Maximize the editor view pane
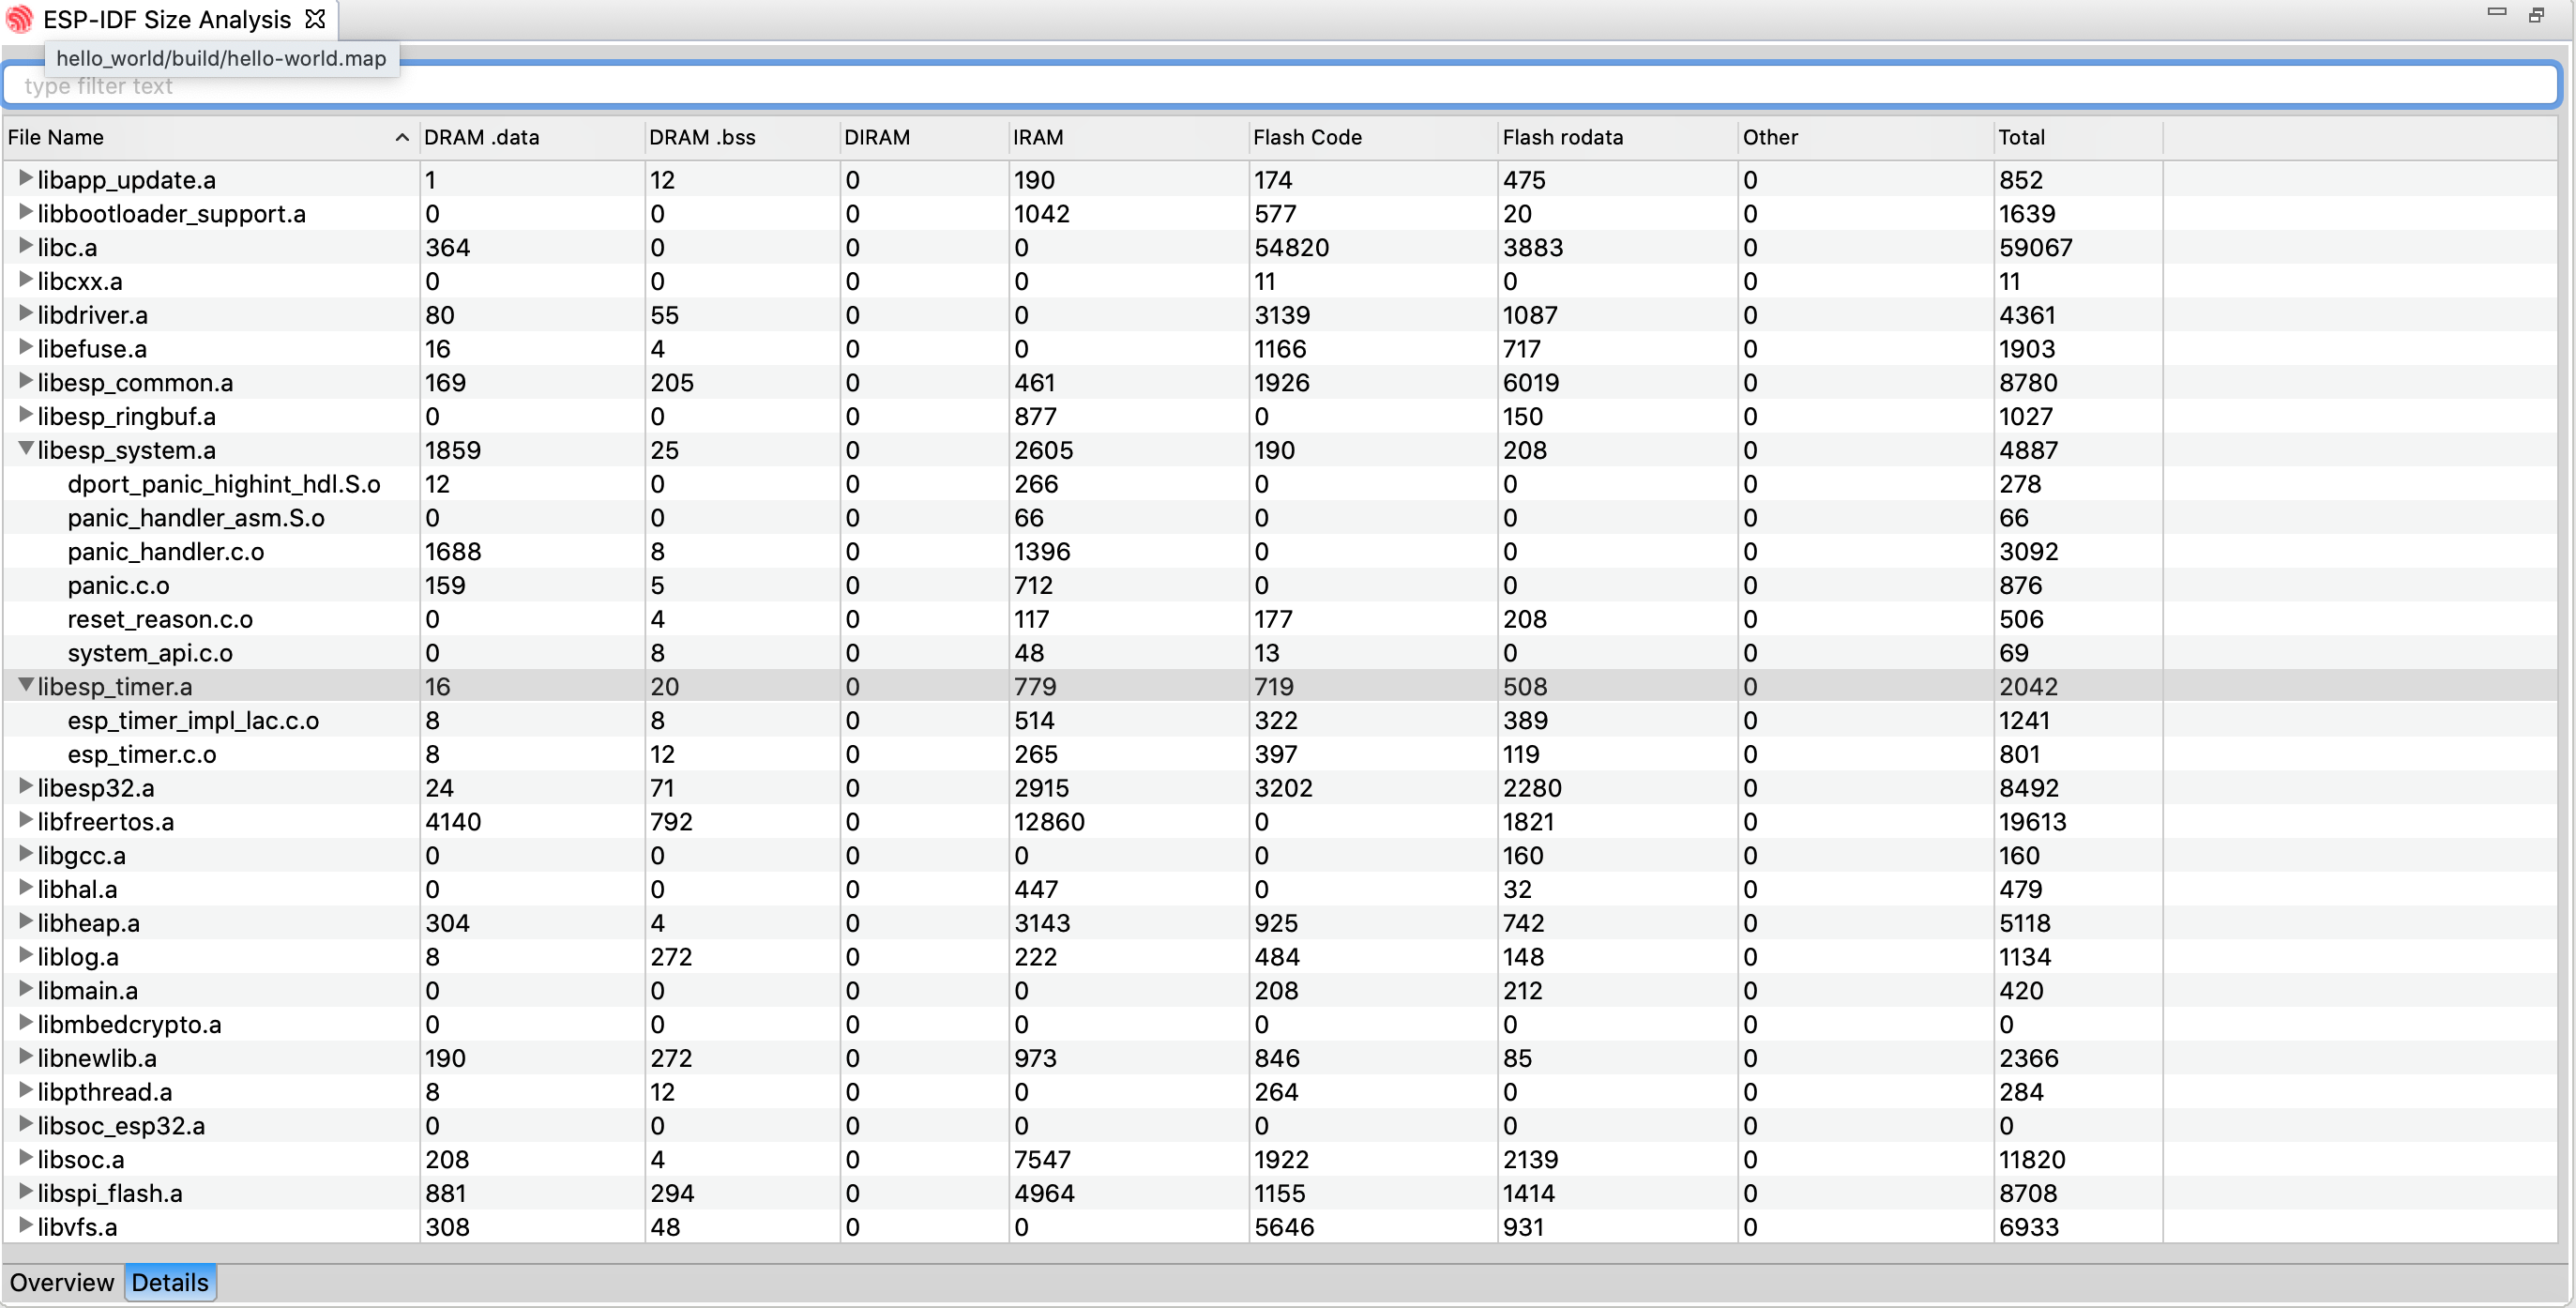Screen dimensions: 2576x1308 pos(2536,14)
